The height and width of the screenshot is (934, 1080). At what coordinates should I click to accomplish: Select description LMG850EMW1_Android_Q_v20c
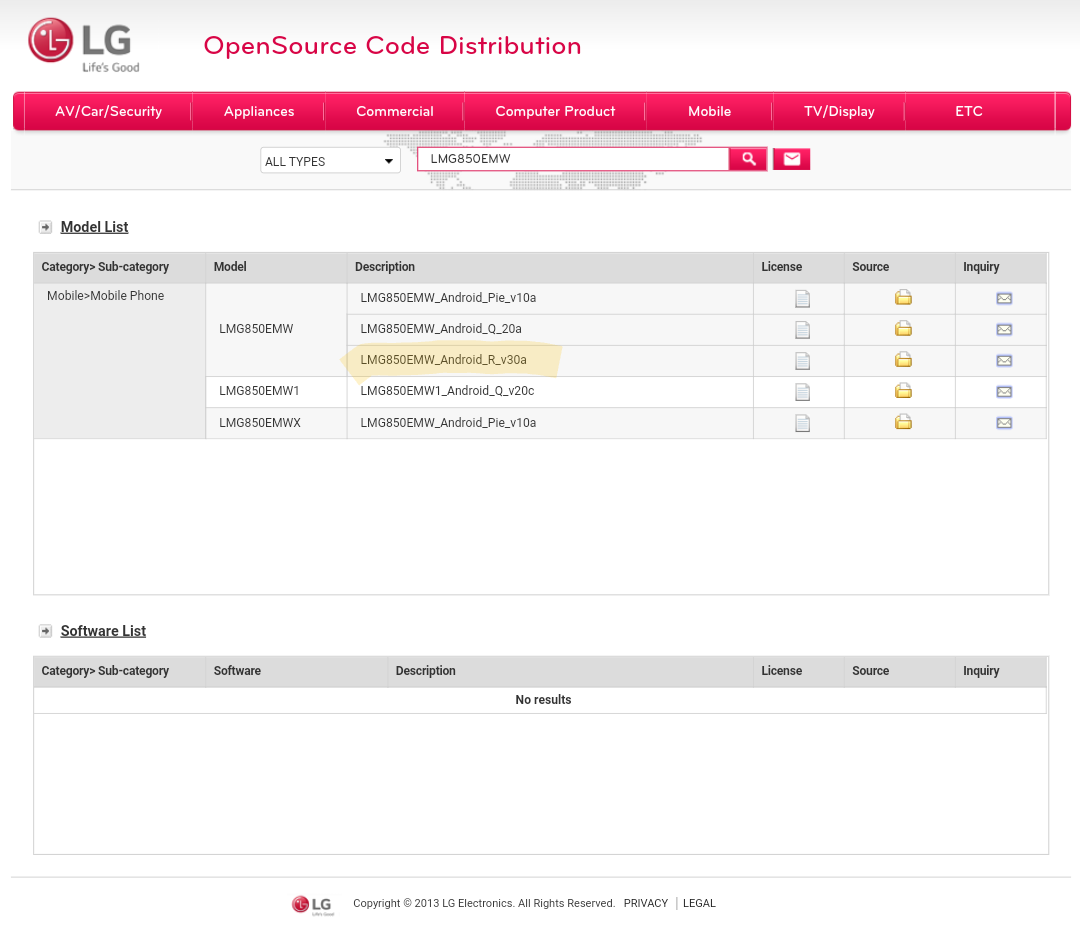tap(447, 391)
